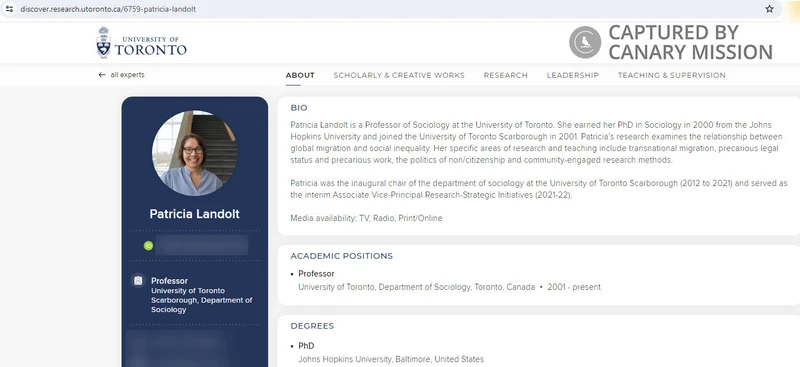The image size is (800, 367).
Task: Click the Professor position entry
Action: [x=449, y=280]
